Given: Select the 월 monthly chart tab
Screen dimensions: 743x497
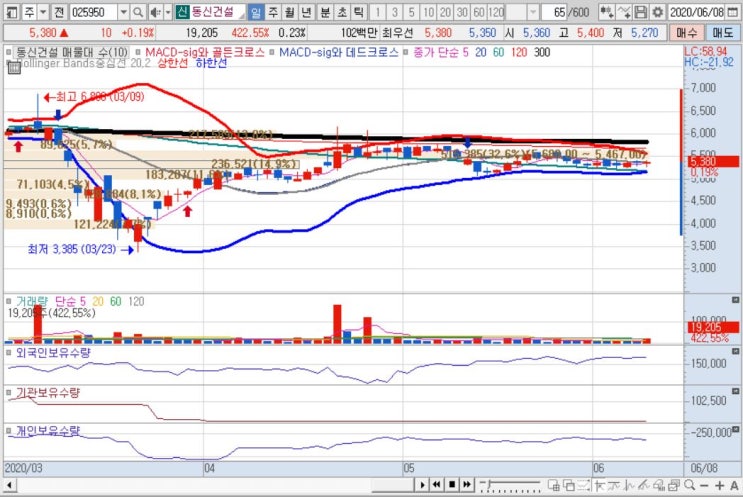Looking at the screenshot, I should point(290,12).
